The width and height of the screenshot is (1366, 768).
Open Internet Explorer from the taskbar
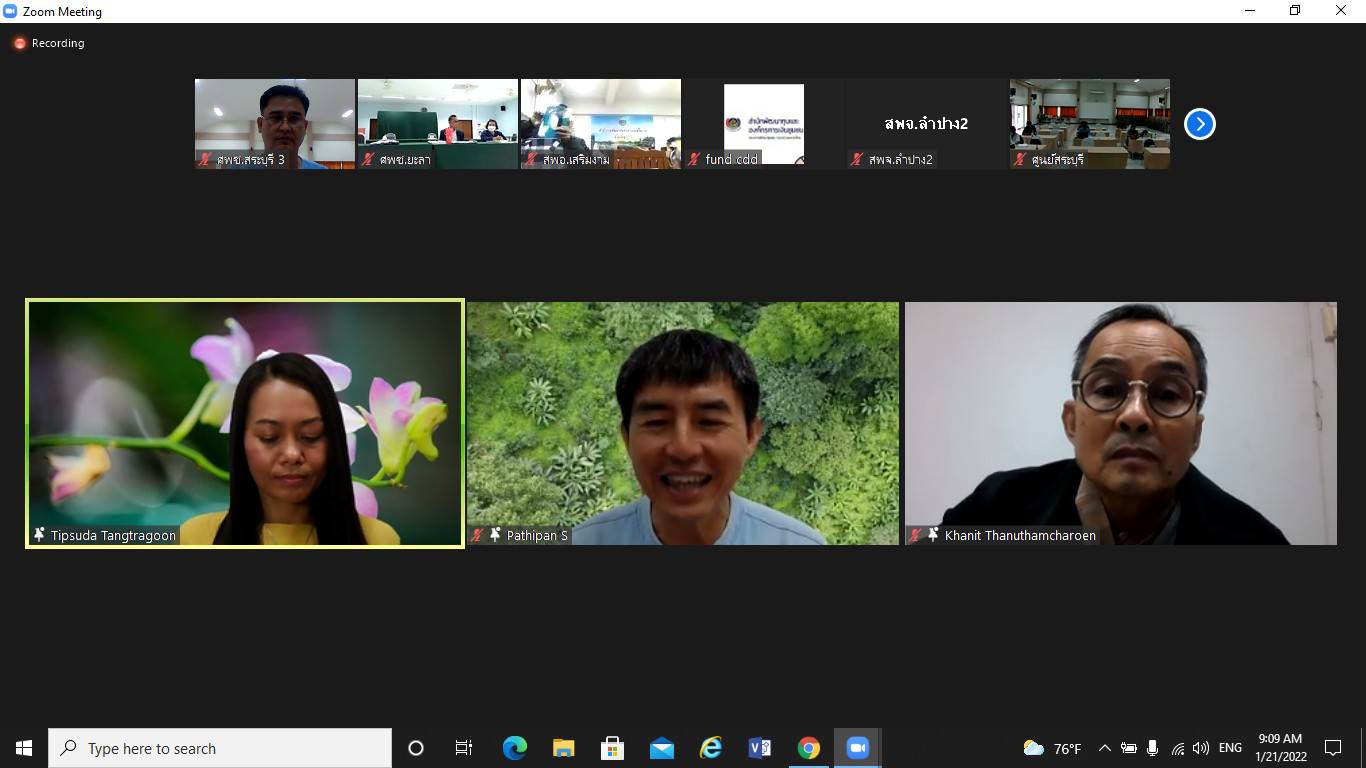711,748
